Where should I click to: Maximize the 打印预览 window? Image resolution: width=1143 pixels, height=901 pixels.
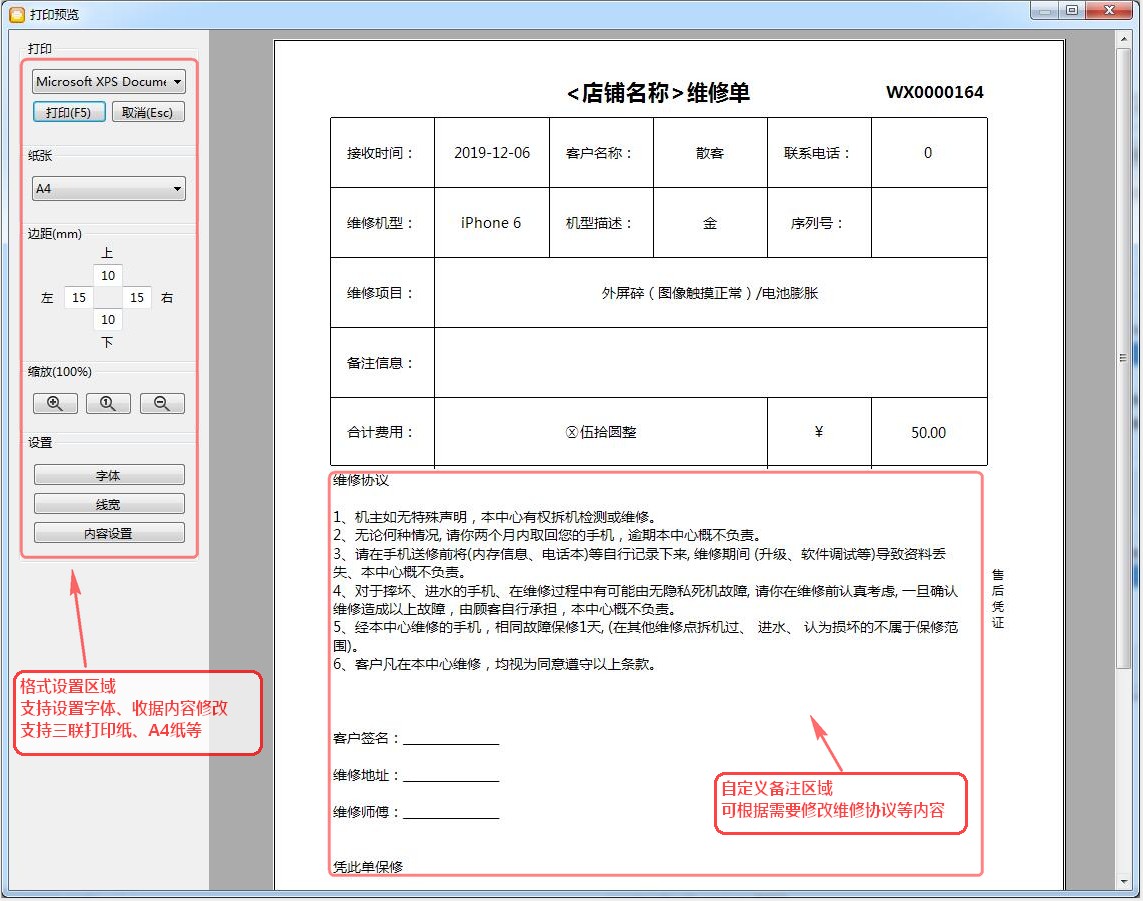tap(1072, 10)
